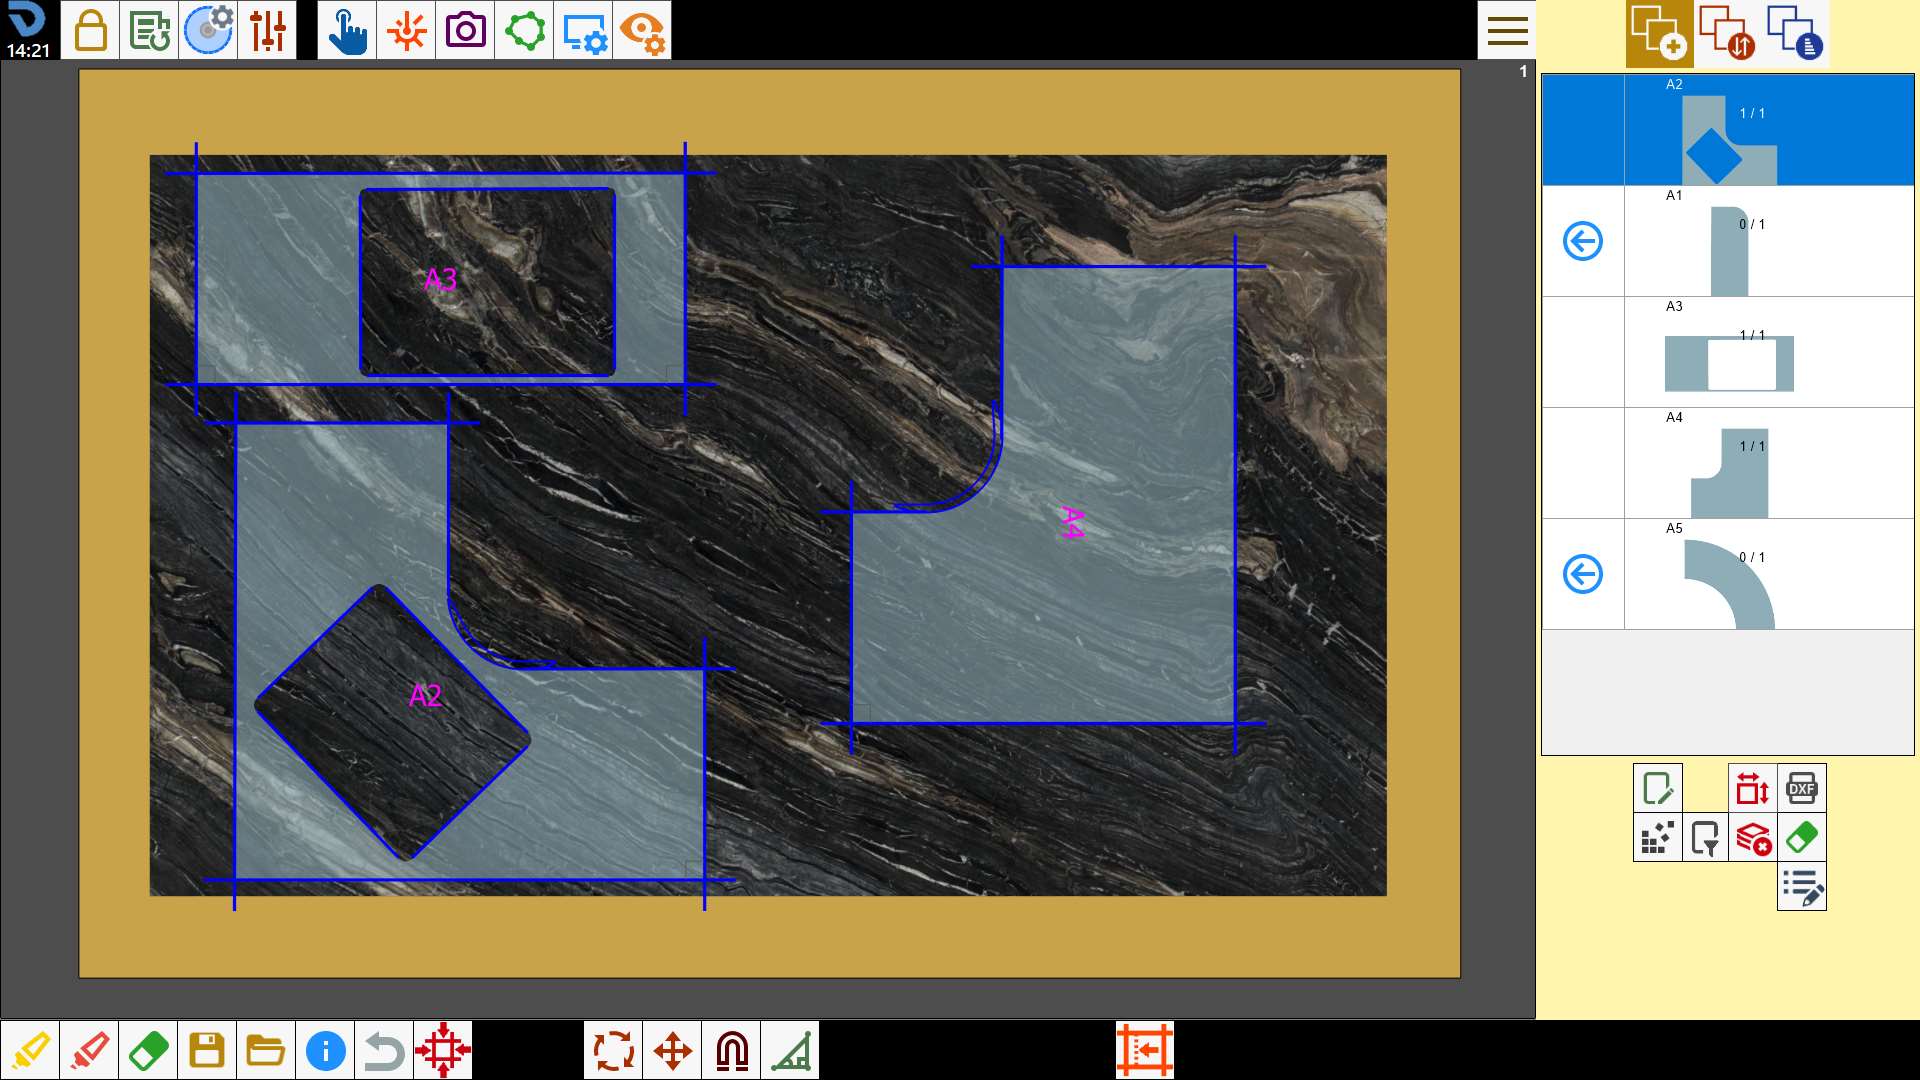Viewport: 1920px width, 1080px height.
Task: Open the disc settings icon
Action: click(208, 30)
